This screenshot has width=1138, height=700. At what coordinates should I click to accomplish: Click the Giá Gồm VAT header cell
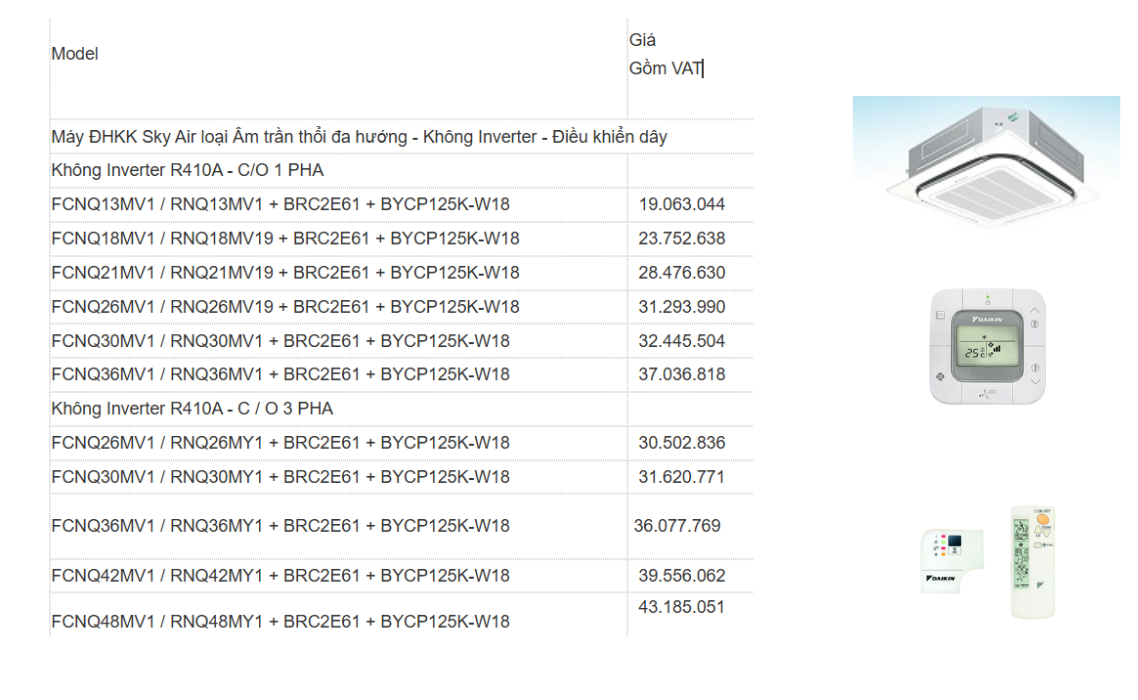coord(665,55)
